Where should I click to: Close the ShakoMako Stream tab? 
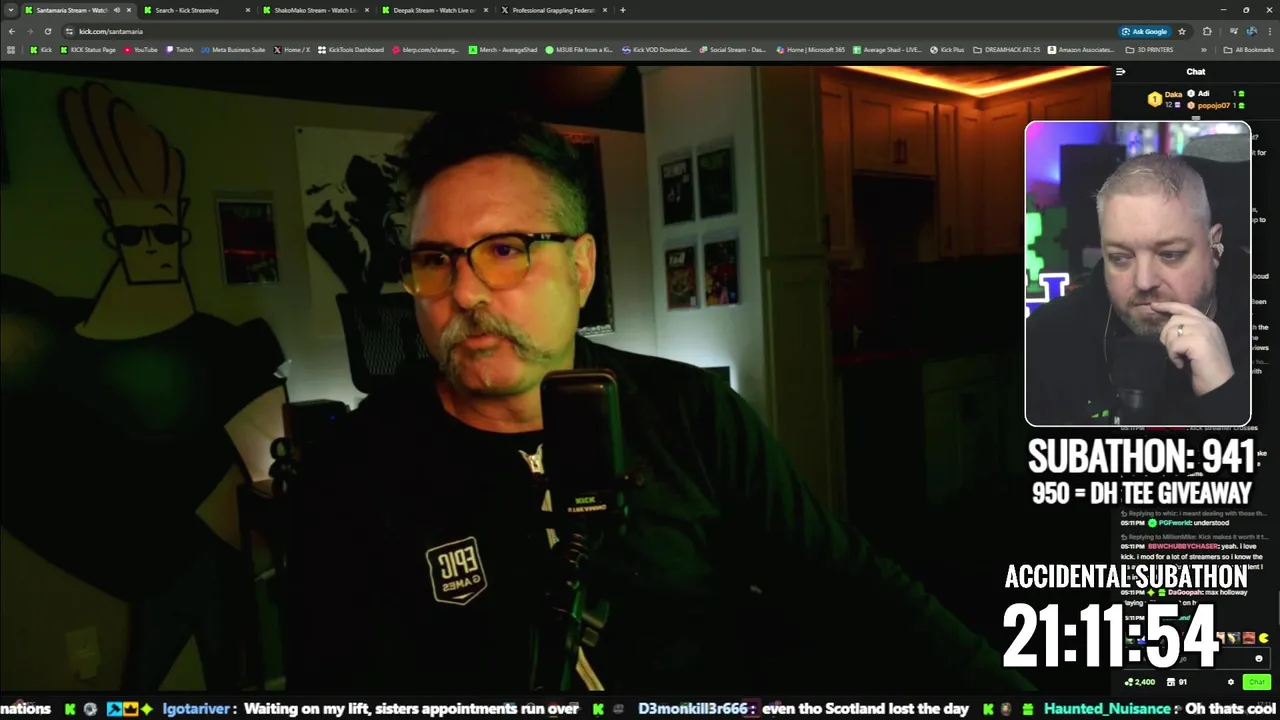click(367, 10)
